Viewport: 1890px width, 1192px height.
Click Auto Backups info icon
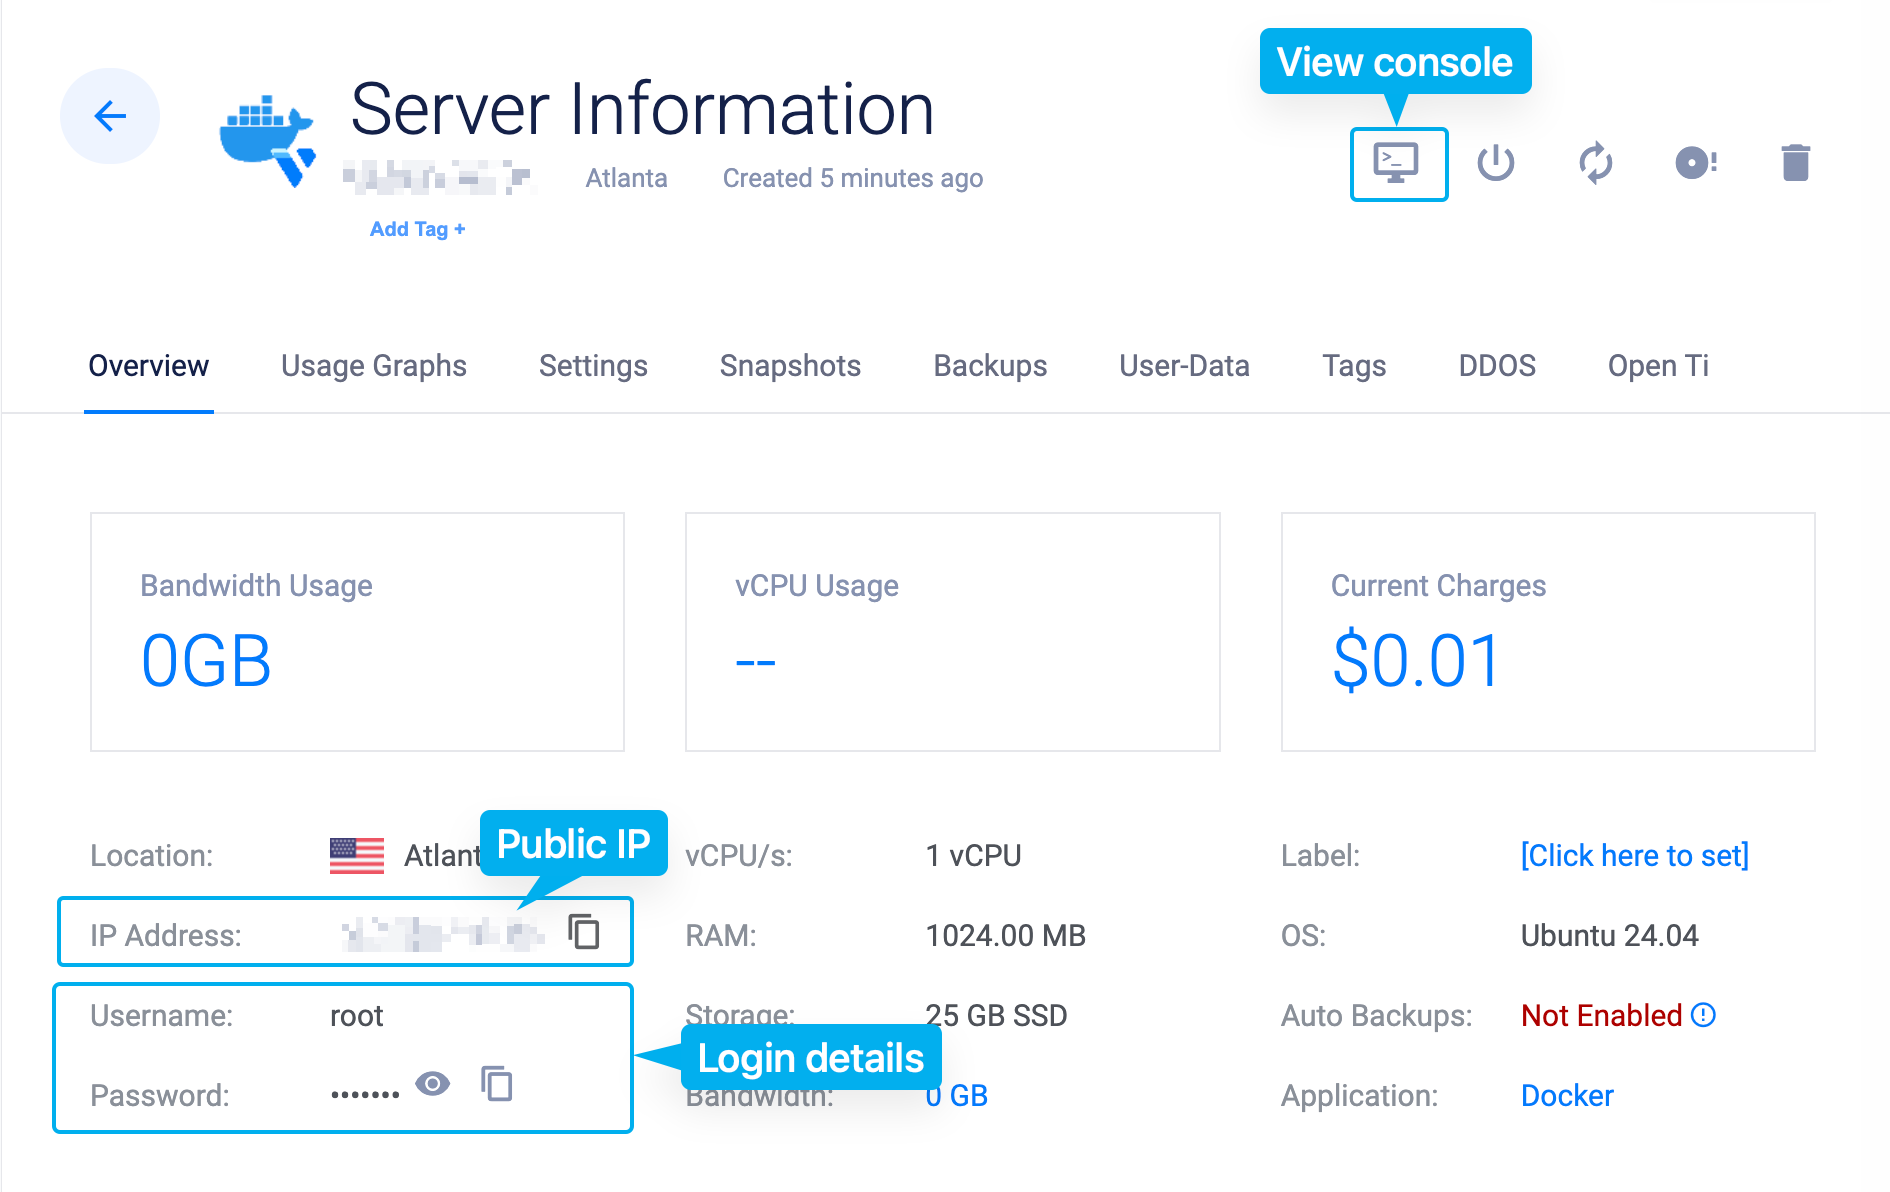(x=1703, y=1015)
